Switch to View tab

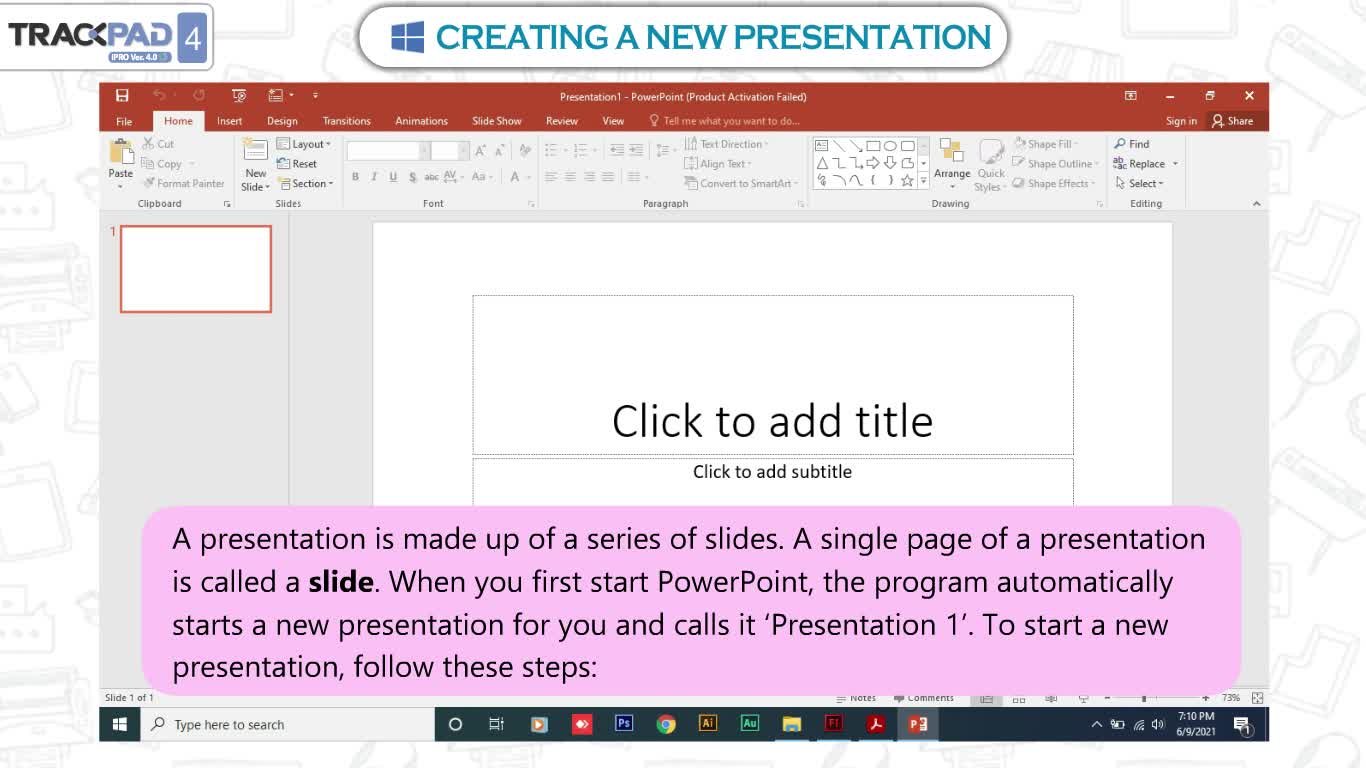613,121
